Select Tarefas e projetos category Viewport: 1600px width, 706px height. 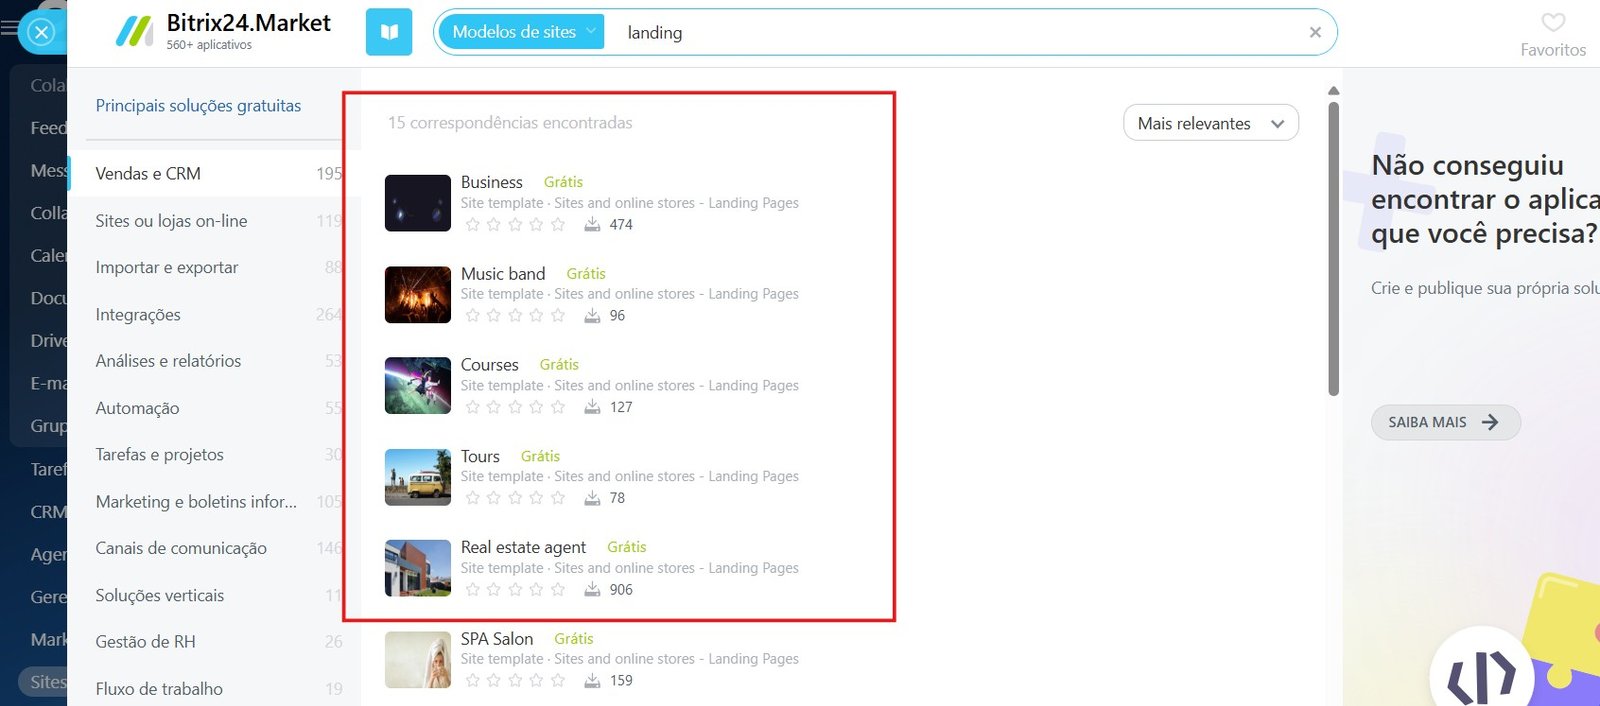point(214,454)
